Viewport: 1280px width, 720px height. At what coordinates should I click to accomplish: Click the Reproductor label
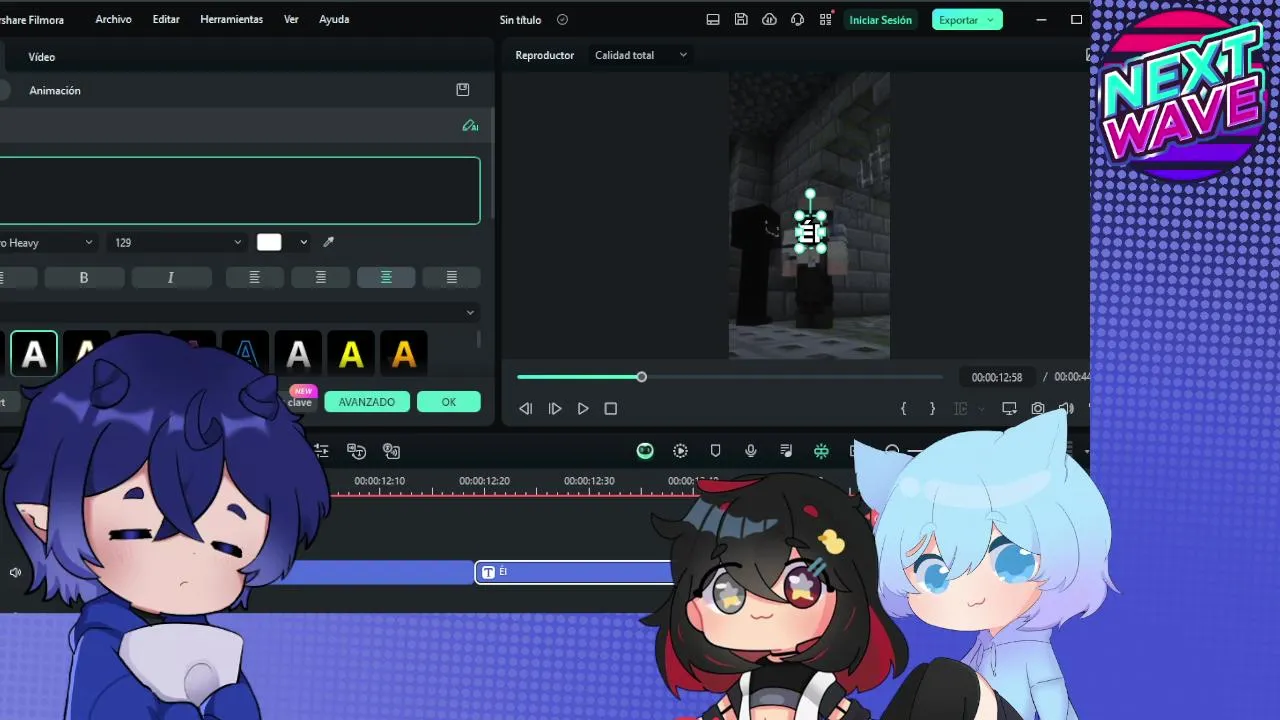[x=545, y=55]
